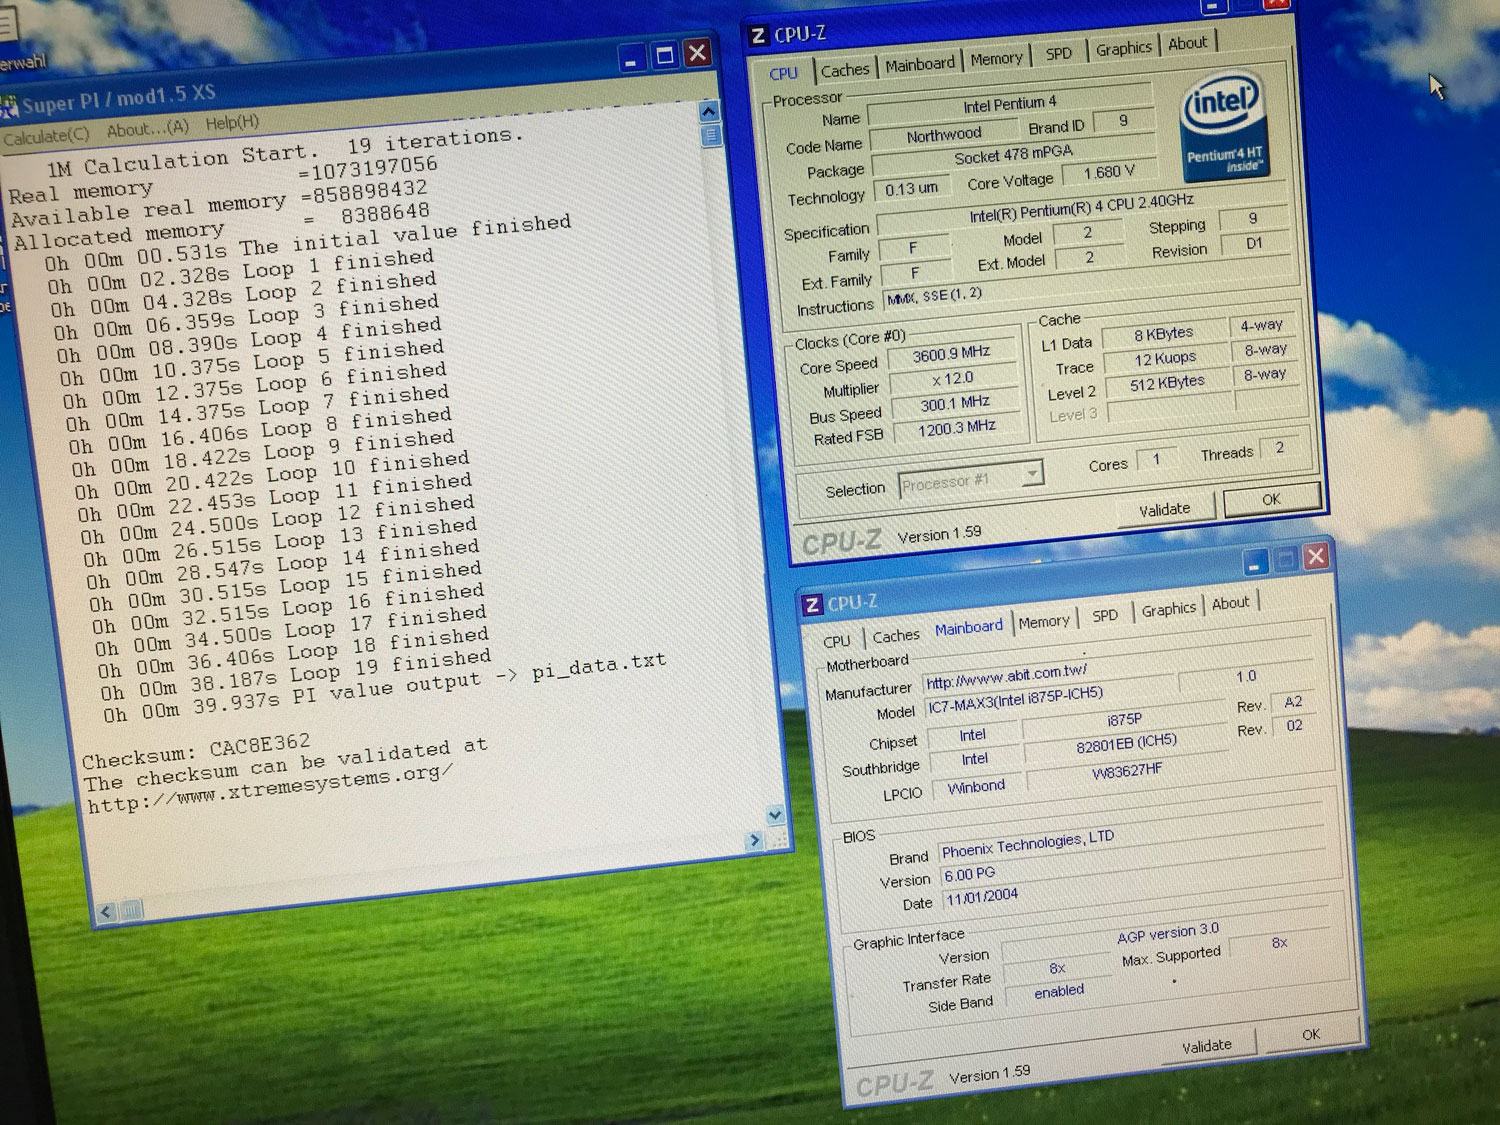Click the Package field Socket 478 mPGA
The image size is (1500, 1125).
coord(1013,156)
